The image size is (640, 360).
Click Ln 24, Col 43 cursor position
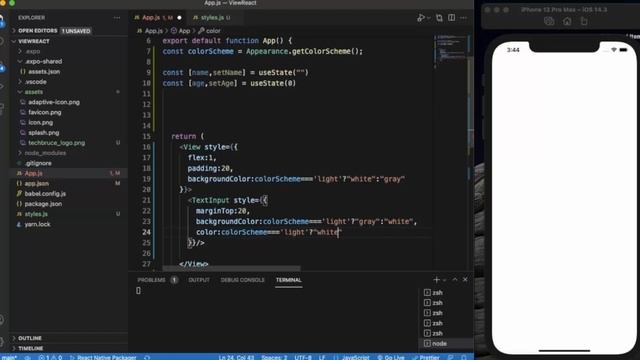[x=236, y=357]
